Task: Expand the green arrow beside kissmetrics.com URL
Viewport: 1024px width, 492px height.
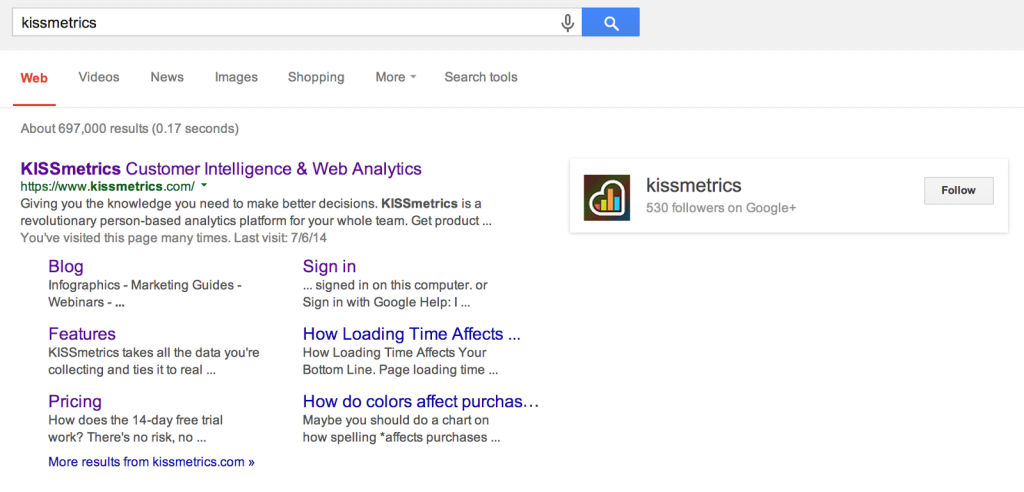Action: [x=204, y=186]
